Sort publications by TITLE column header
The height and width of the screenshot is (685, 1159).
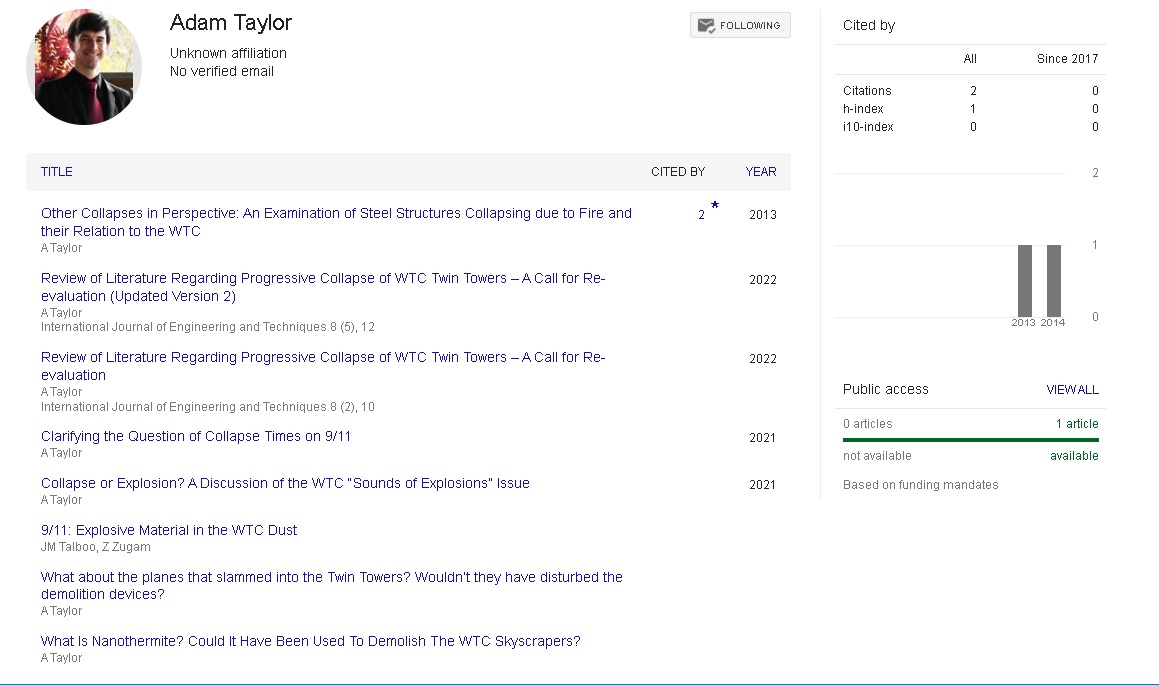point(56,171)
